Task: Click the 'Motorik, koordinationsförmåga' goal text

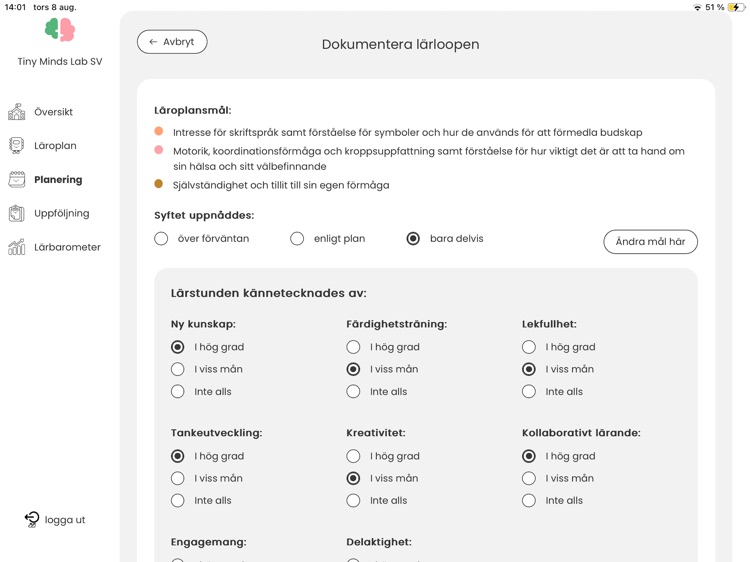Action: (429, 159)
